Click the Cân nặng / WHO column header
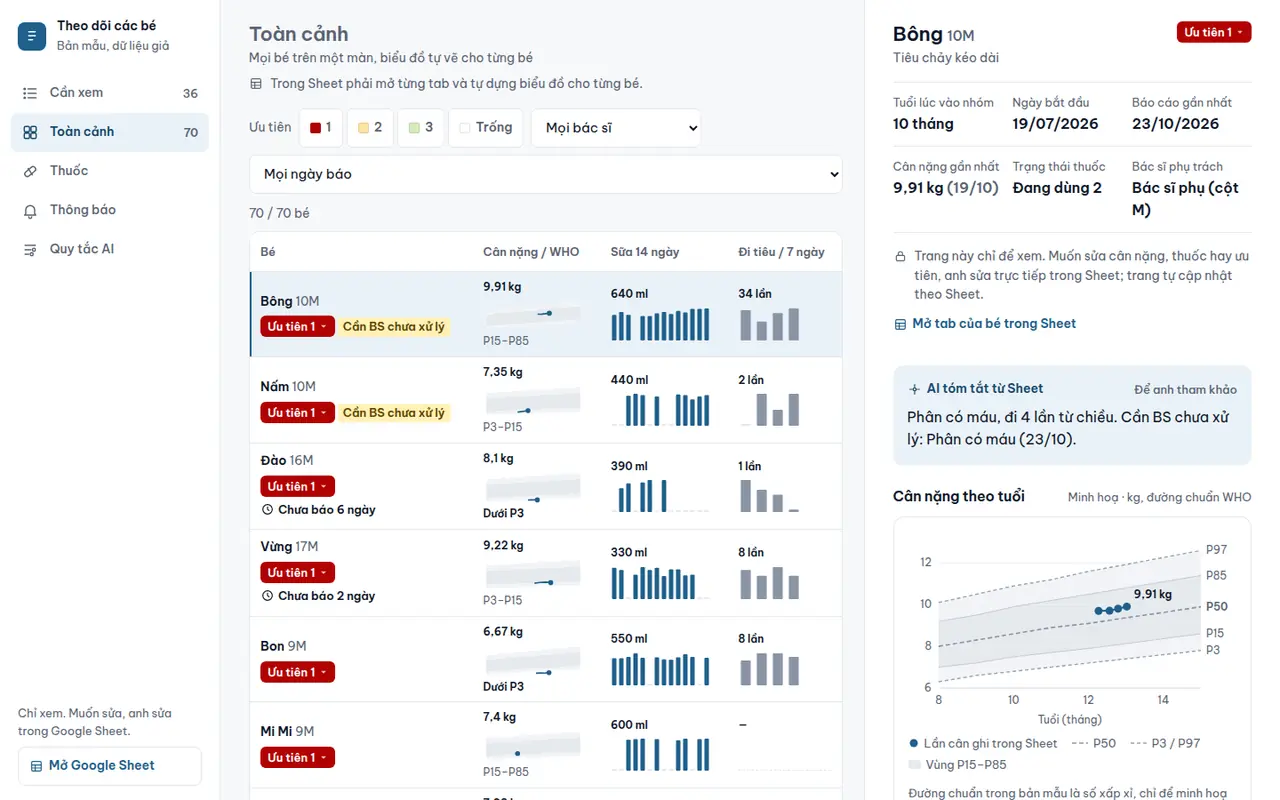 (x=531, y=252)
